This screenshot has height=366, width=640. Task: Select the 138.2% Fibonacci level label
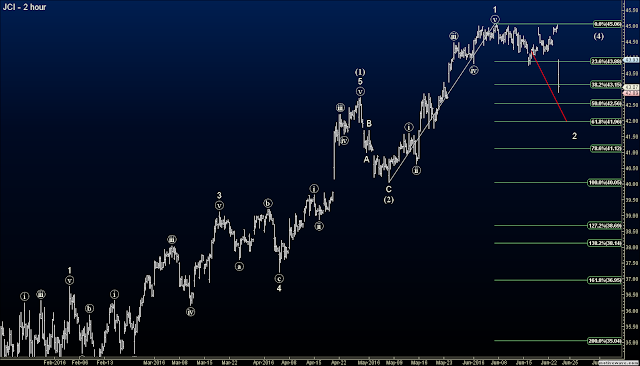click(x=605, y=243)
